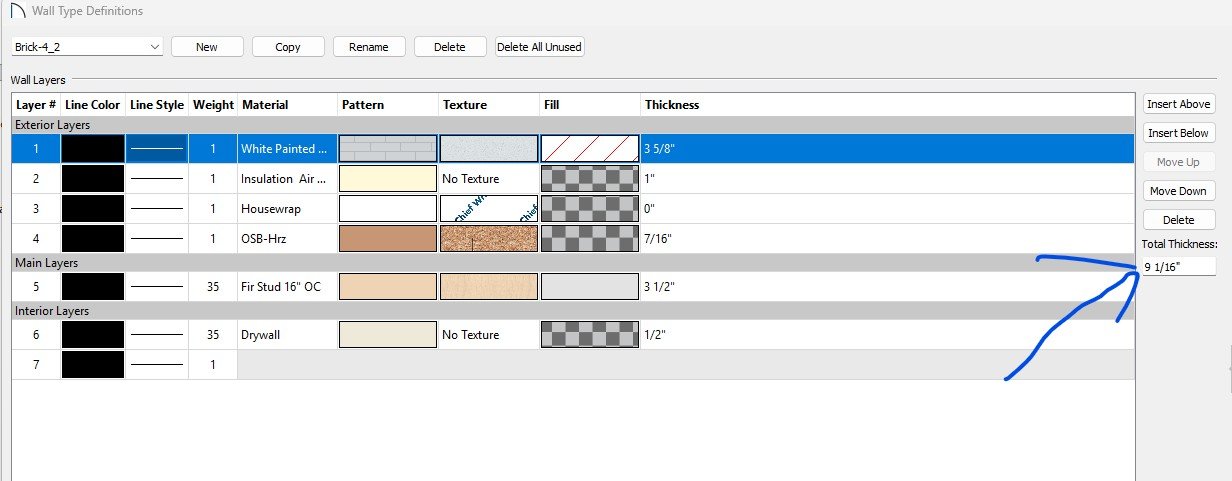Viewport: 1232px width, 481px height.
Task: Click the New wall type button
Action: [x=207, y=47]
